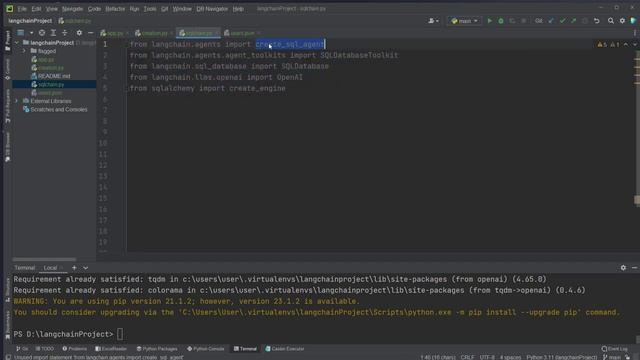Open README.md in project tree
This screenshot has height=360, width=640.
54,76
